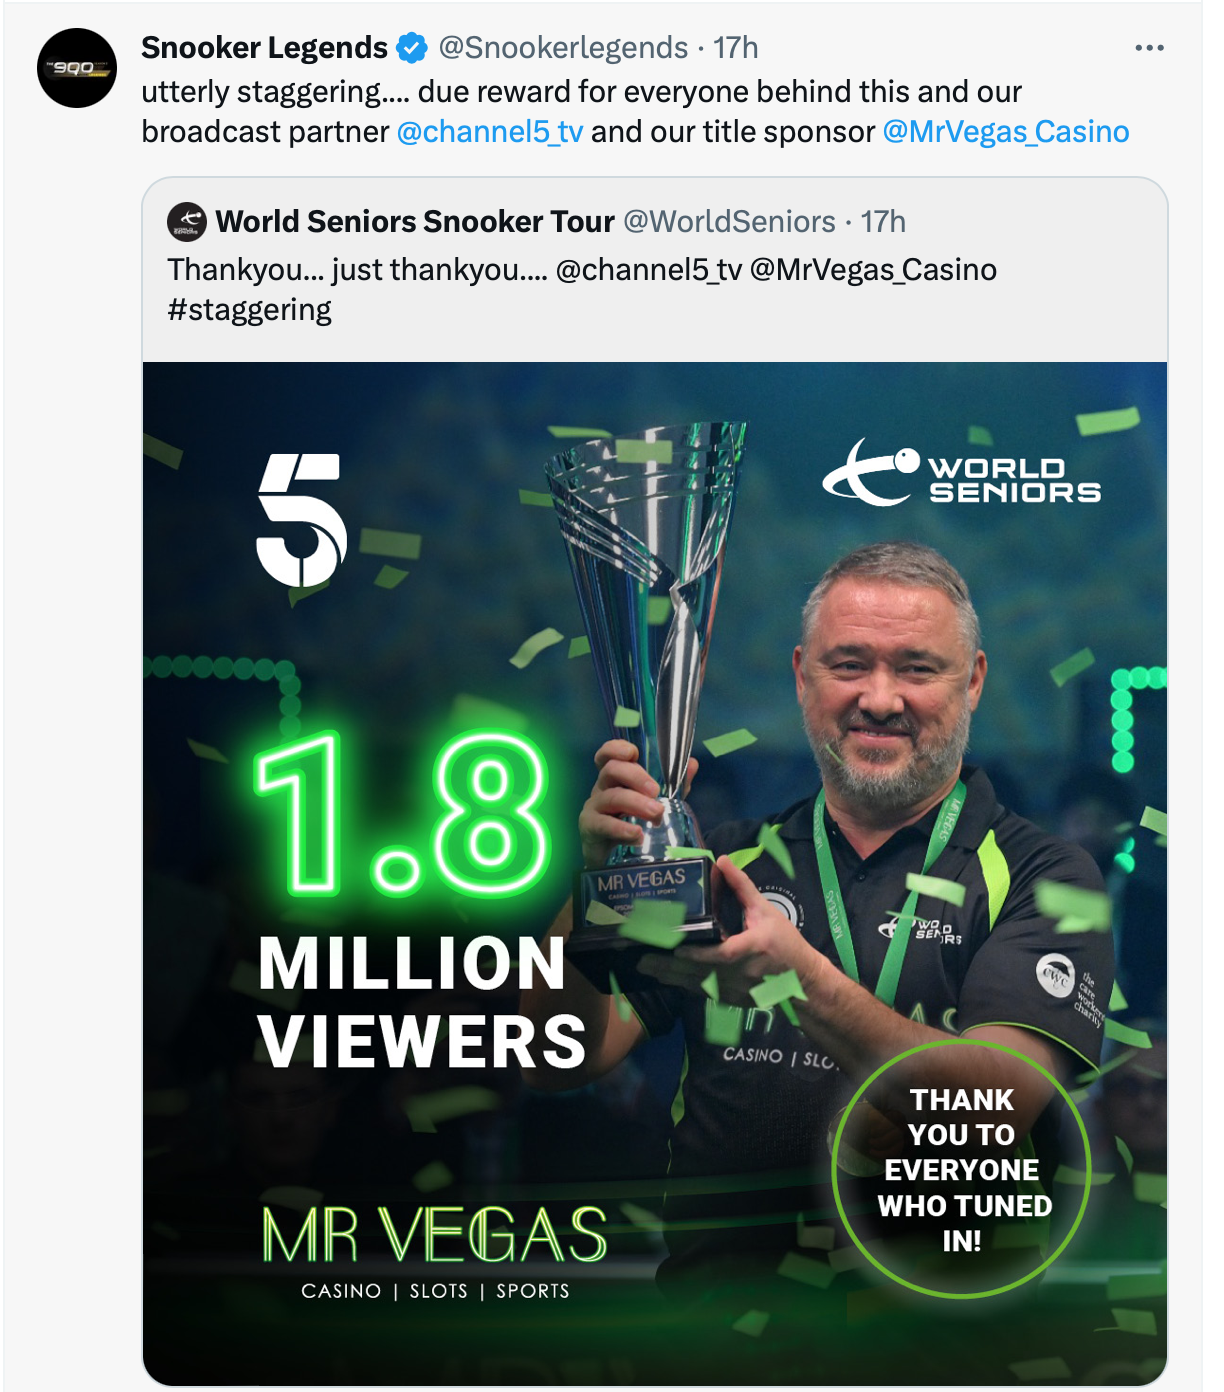Click the World Seniors logo in image
1224x1392 pixels.
coord(961,472)
